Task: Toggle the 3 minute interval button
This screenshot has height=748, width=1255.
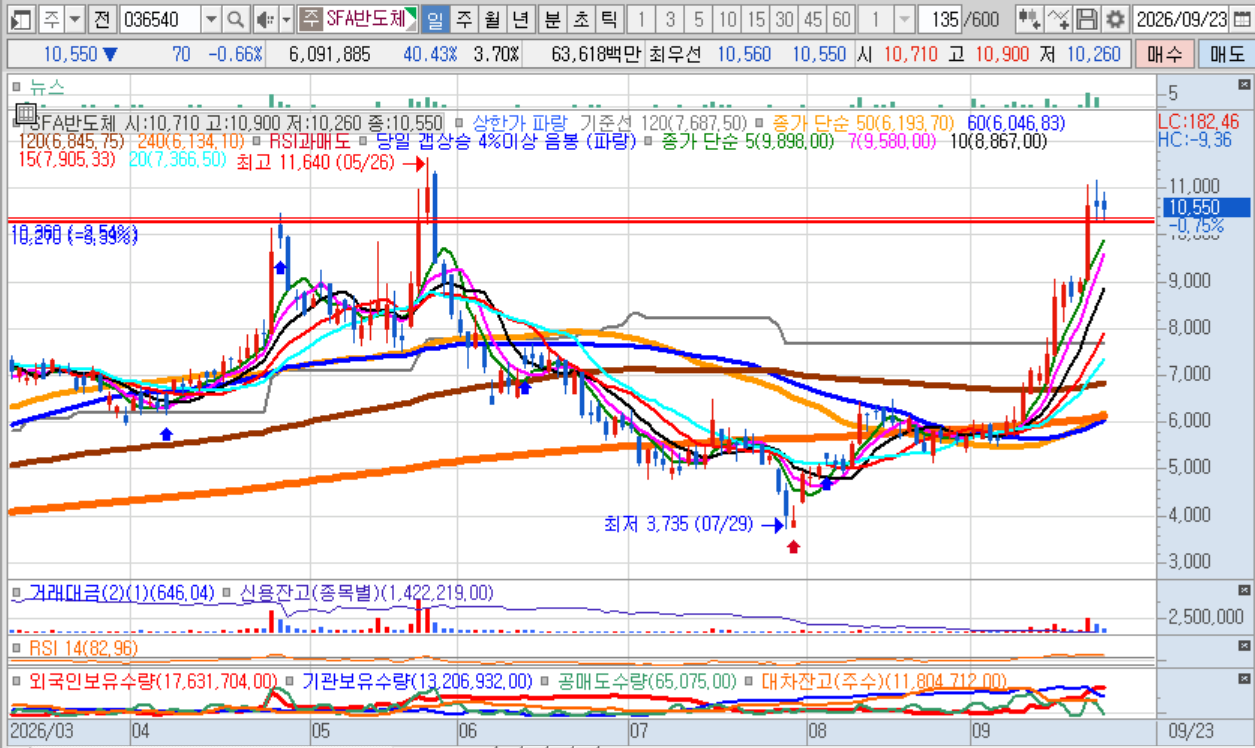Action: (669, 19)
